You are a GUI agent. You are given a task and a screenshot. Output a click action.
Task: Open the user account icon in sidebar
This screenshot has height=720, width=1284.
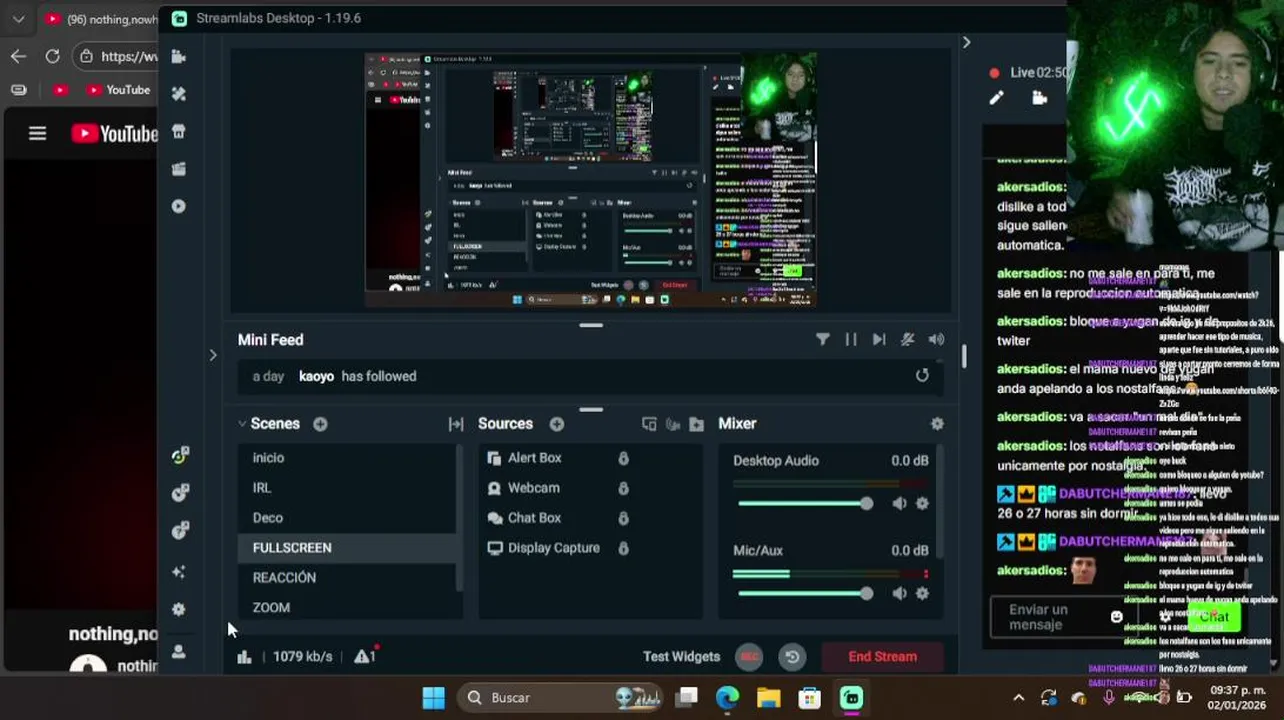coord(179,651)
